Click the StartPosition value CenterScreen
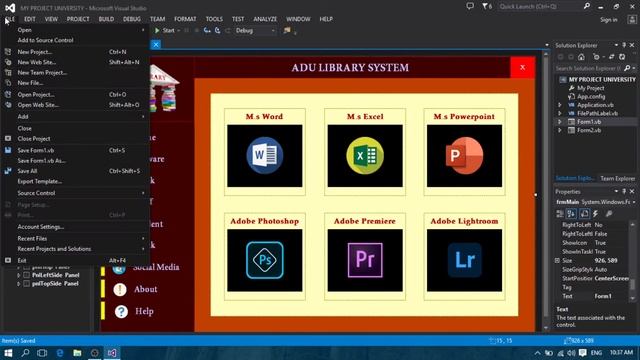Image resolution: width=640 pixels, height=360 pixels. [x=611, y=279]
